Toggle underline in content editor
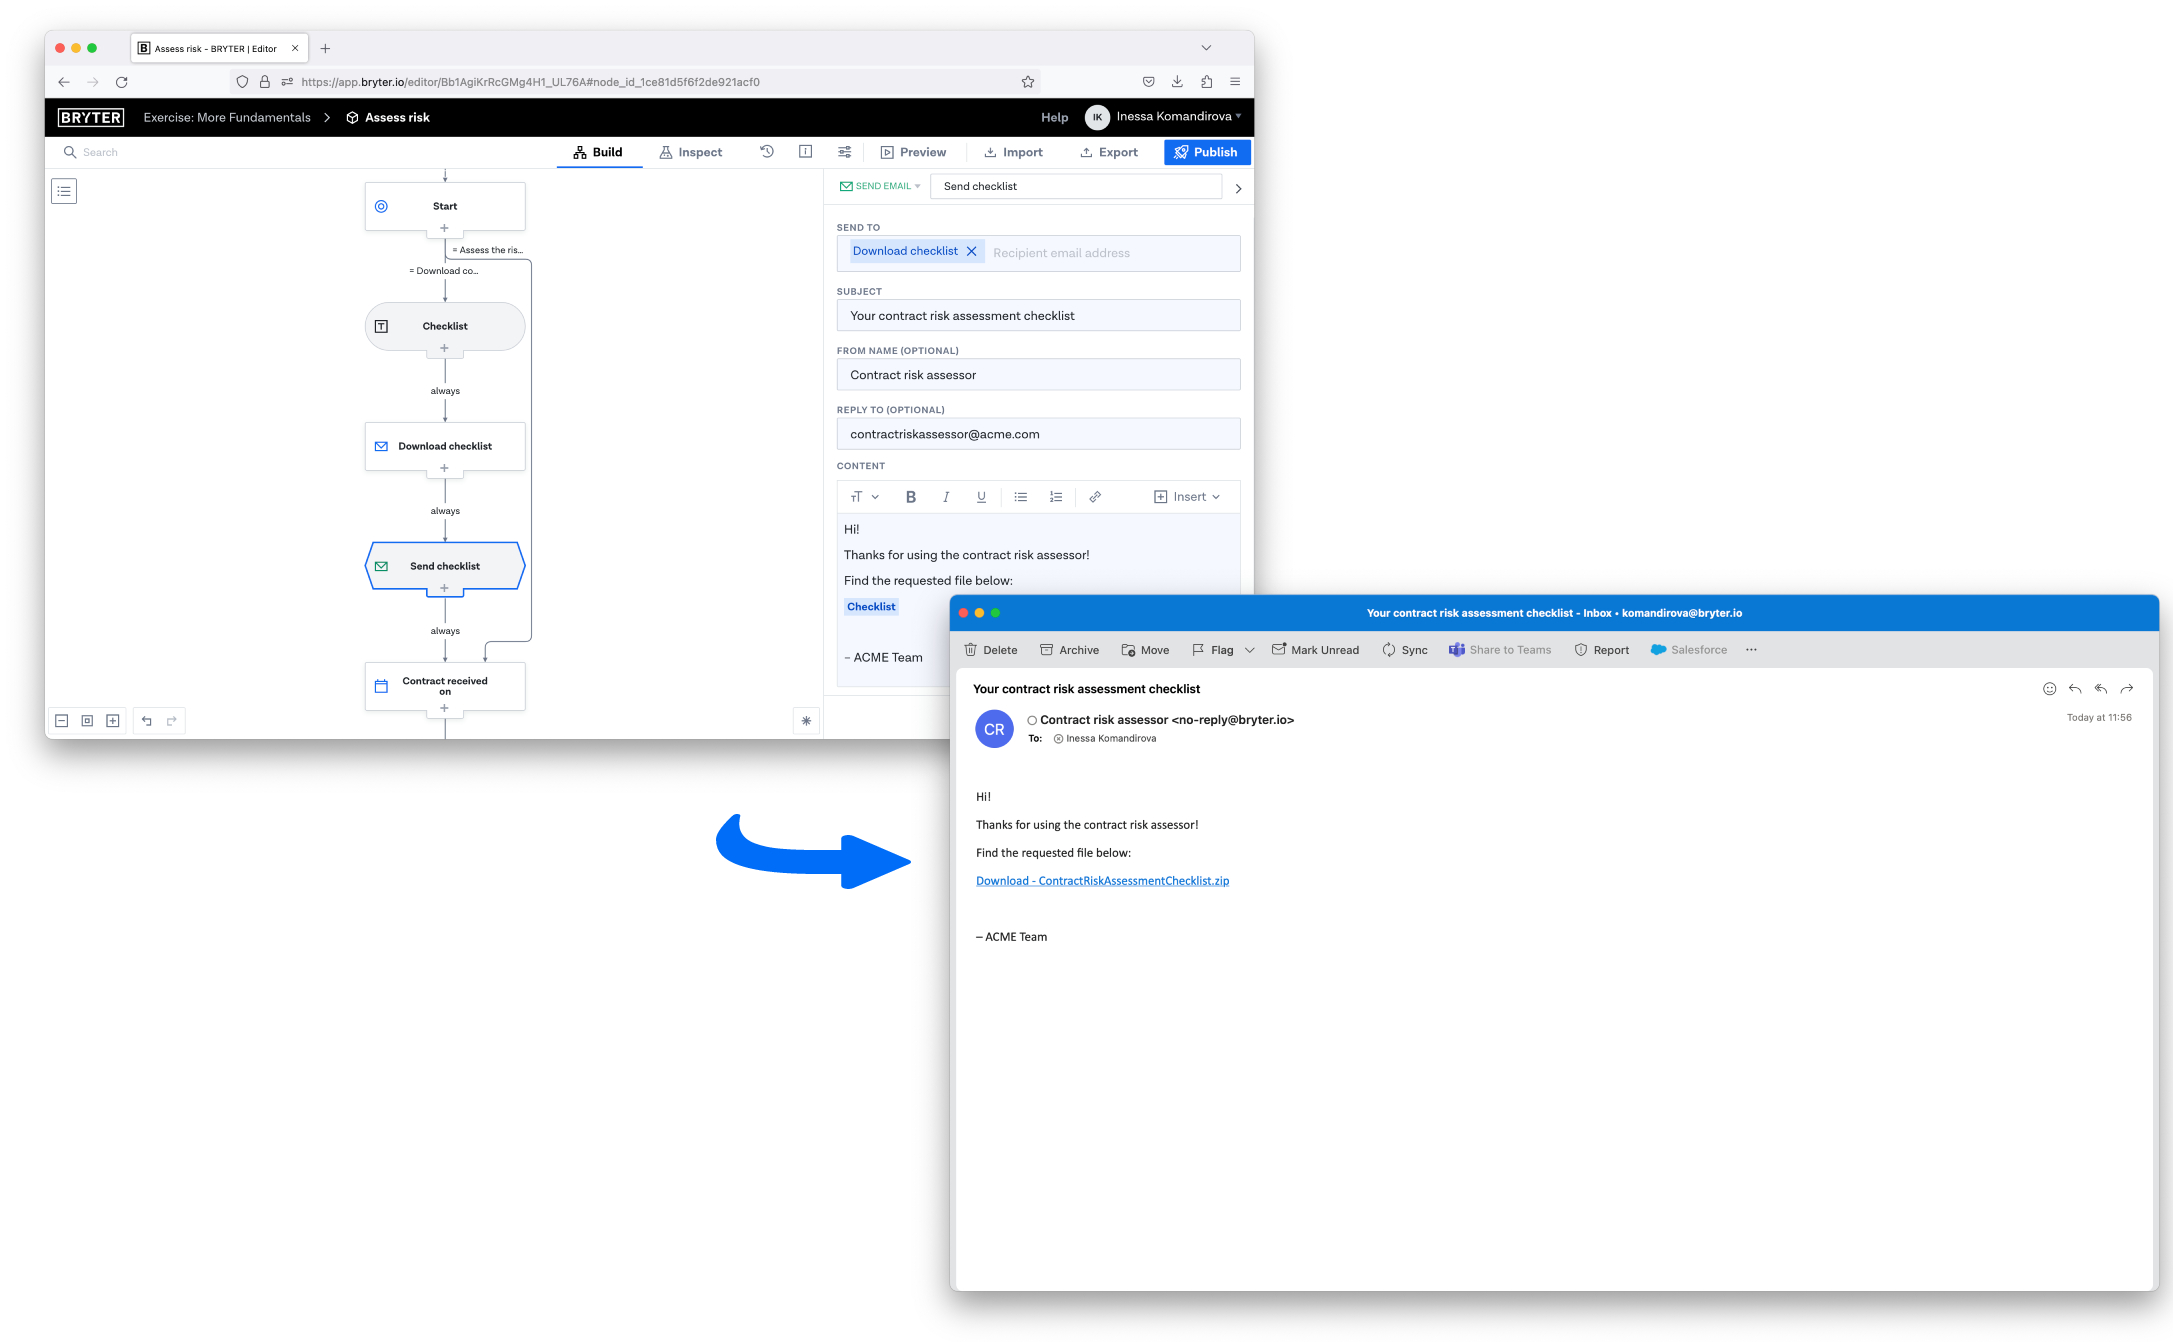The height and width of the screenshot is (1342, 2173). click(981, 497)
